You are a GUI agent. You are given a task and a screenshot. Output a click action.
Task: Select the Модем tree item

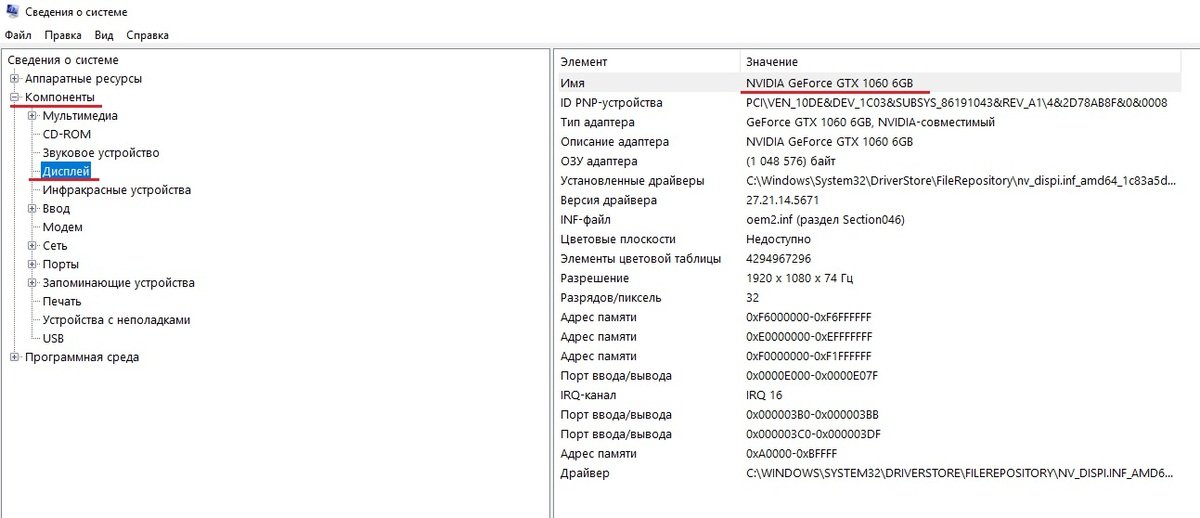click(62, 227)
